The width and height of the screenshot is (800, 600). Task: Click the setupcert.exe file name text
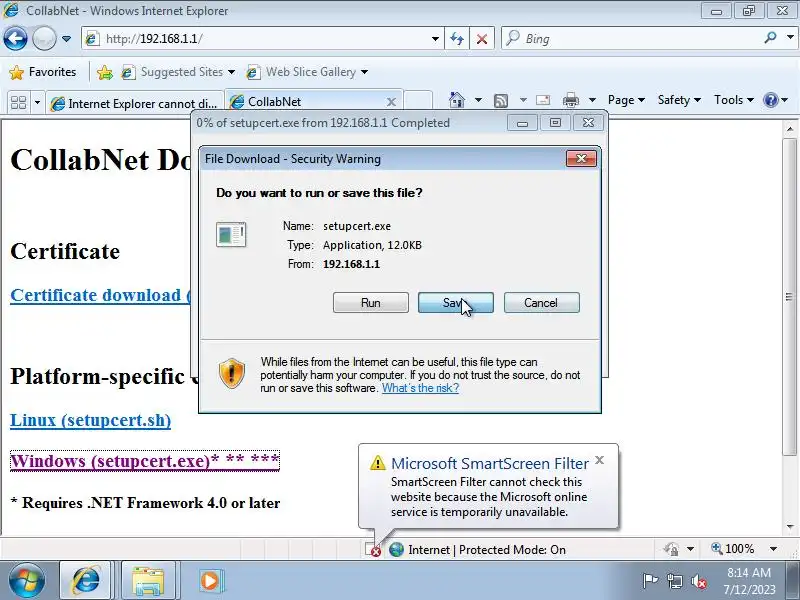(x=357, y=226)
